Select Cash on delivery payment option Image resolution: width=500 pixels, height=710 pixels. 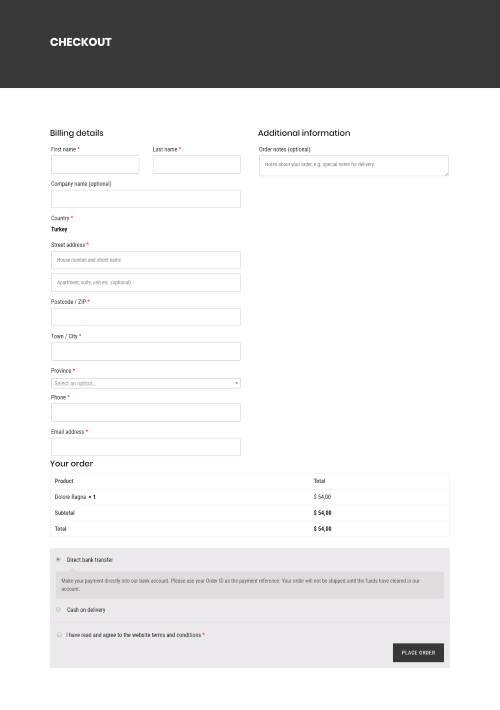coord(58,609)
